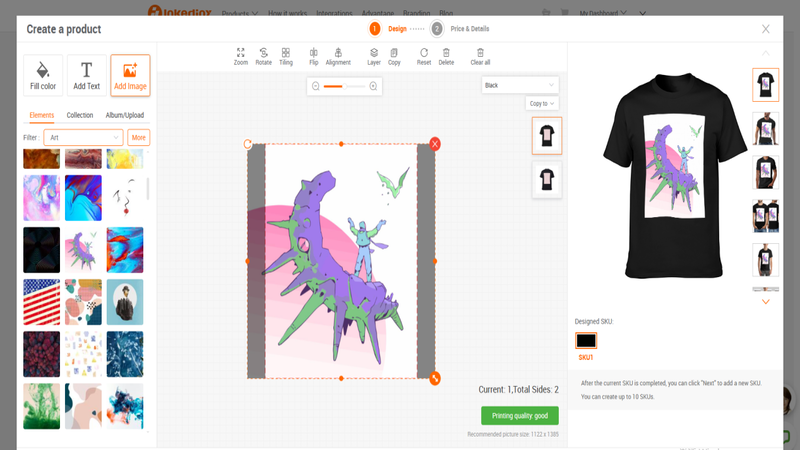This screenshot has height=450, width=800.
Task: Open the Layer tool
Action: click(x=374, y=56)
